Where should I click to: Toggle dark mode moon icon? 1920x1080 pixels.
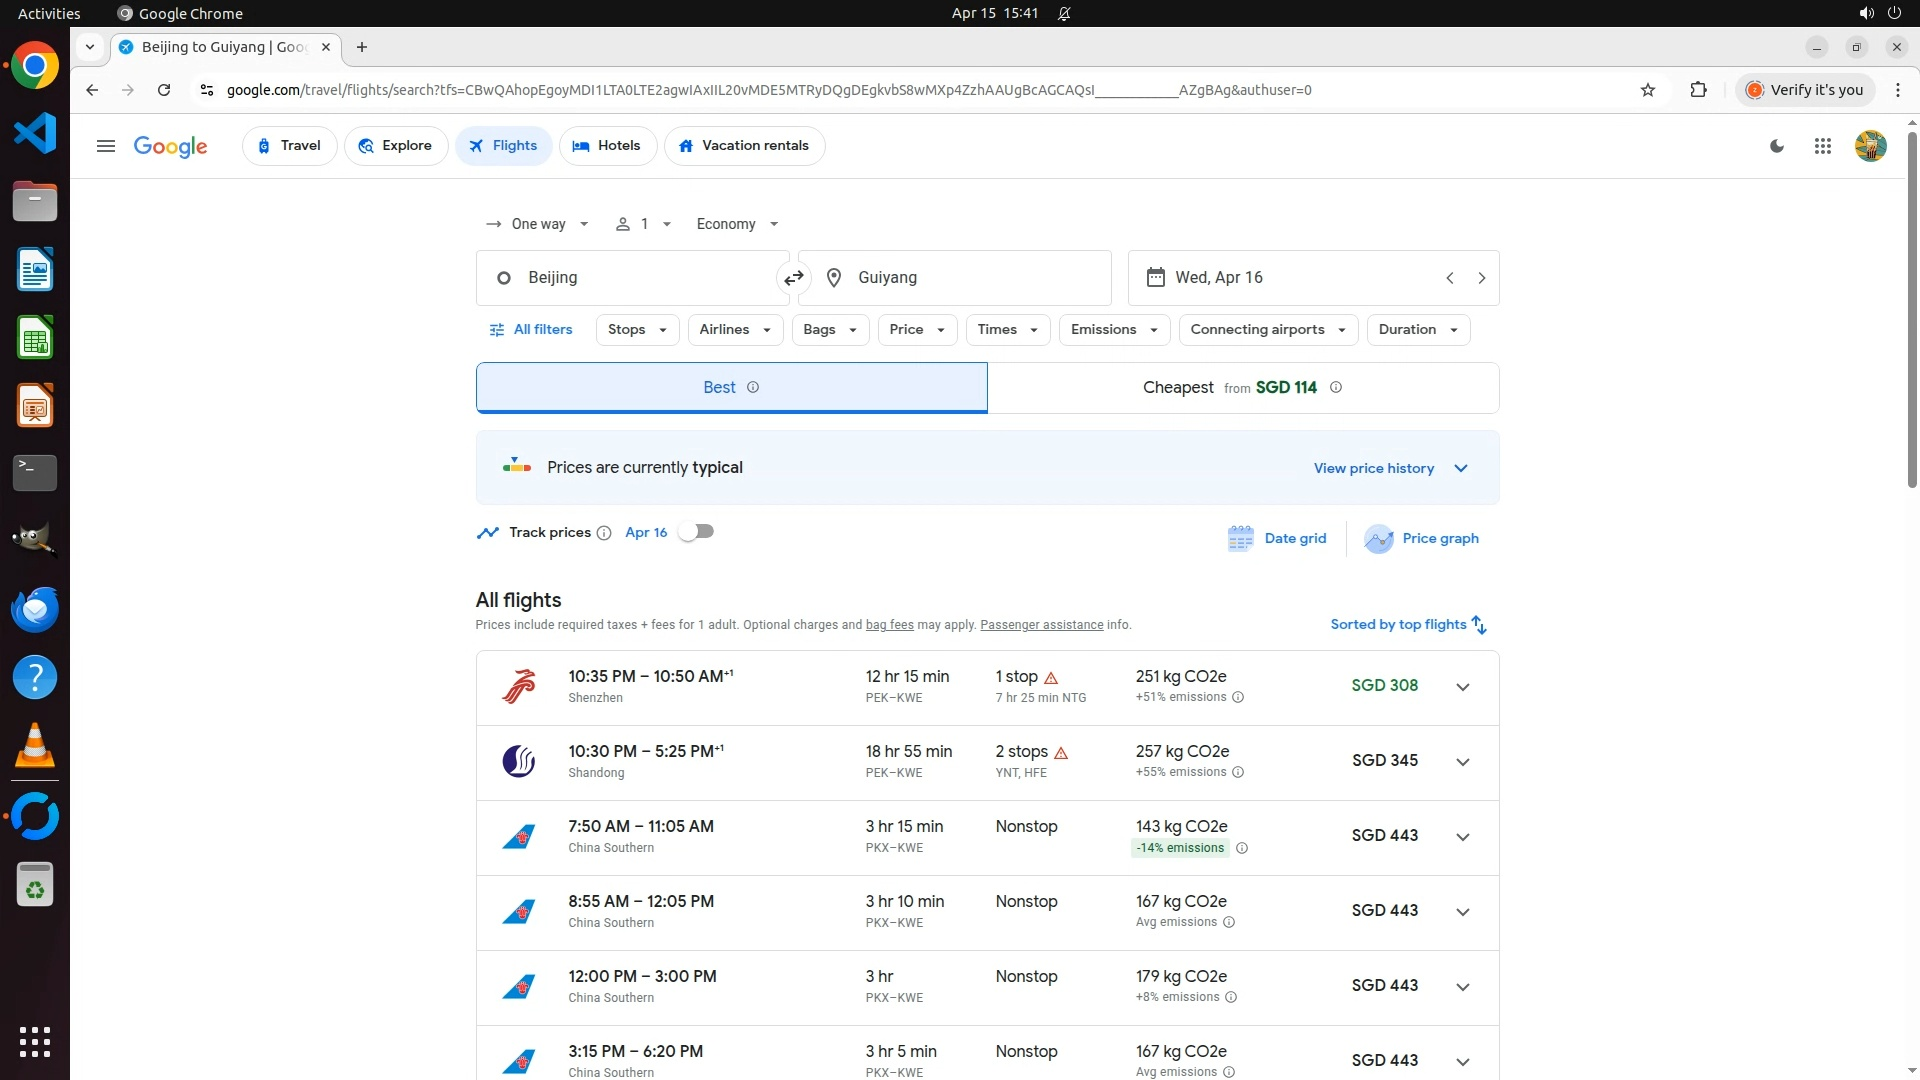point(1777,146)
